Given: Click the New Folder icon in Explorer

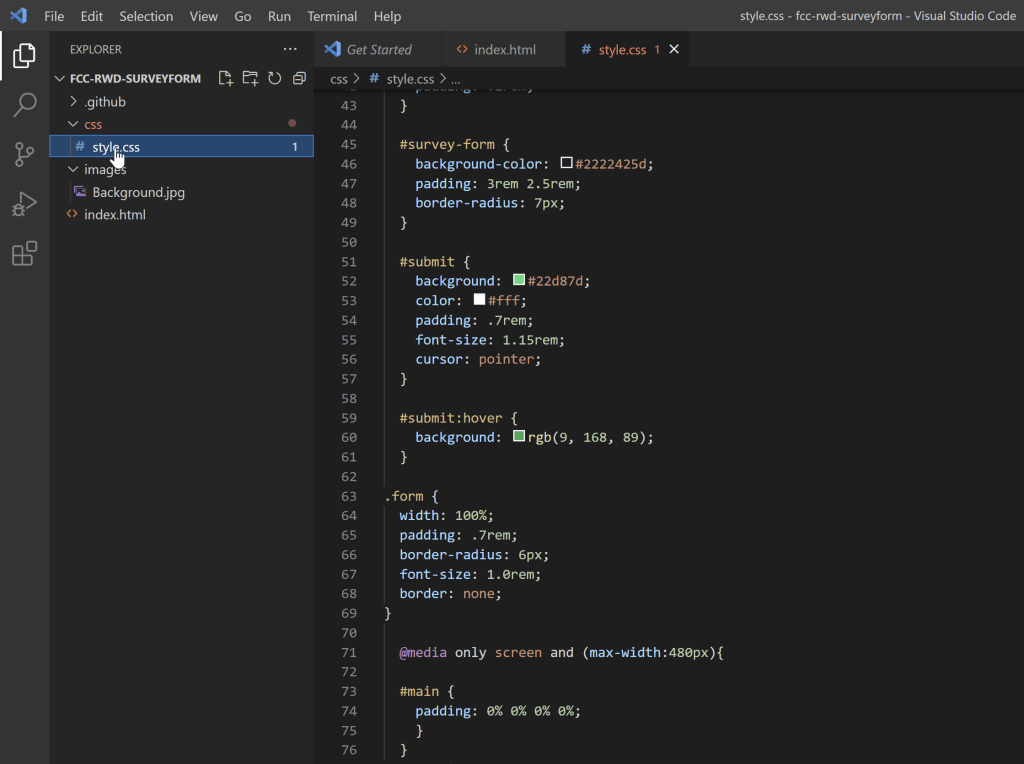Looking at the screenshot, I should (x=250, y=78).
